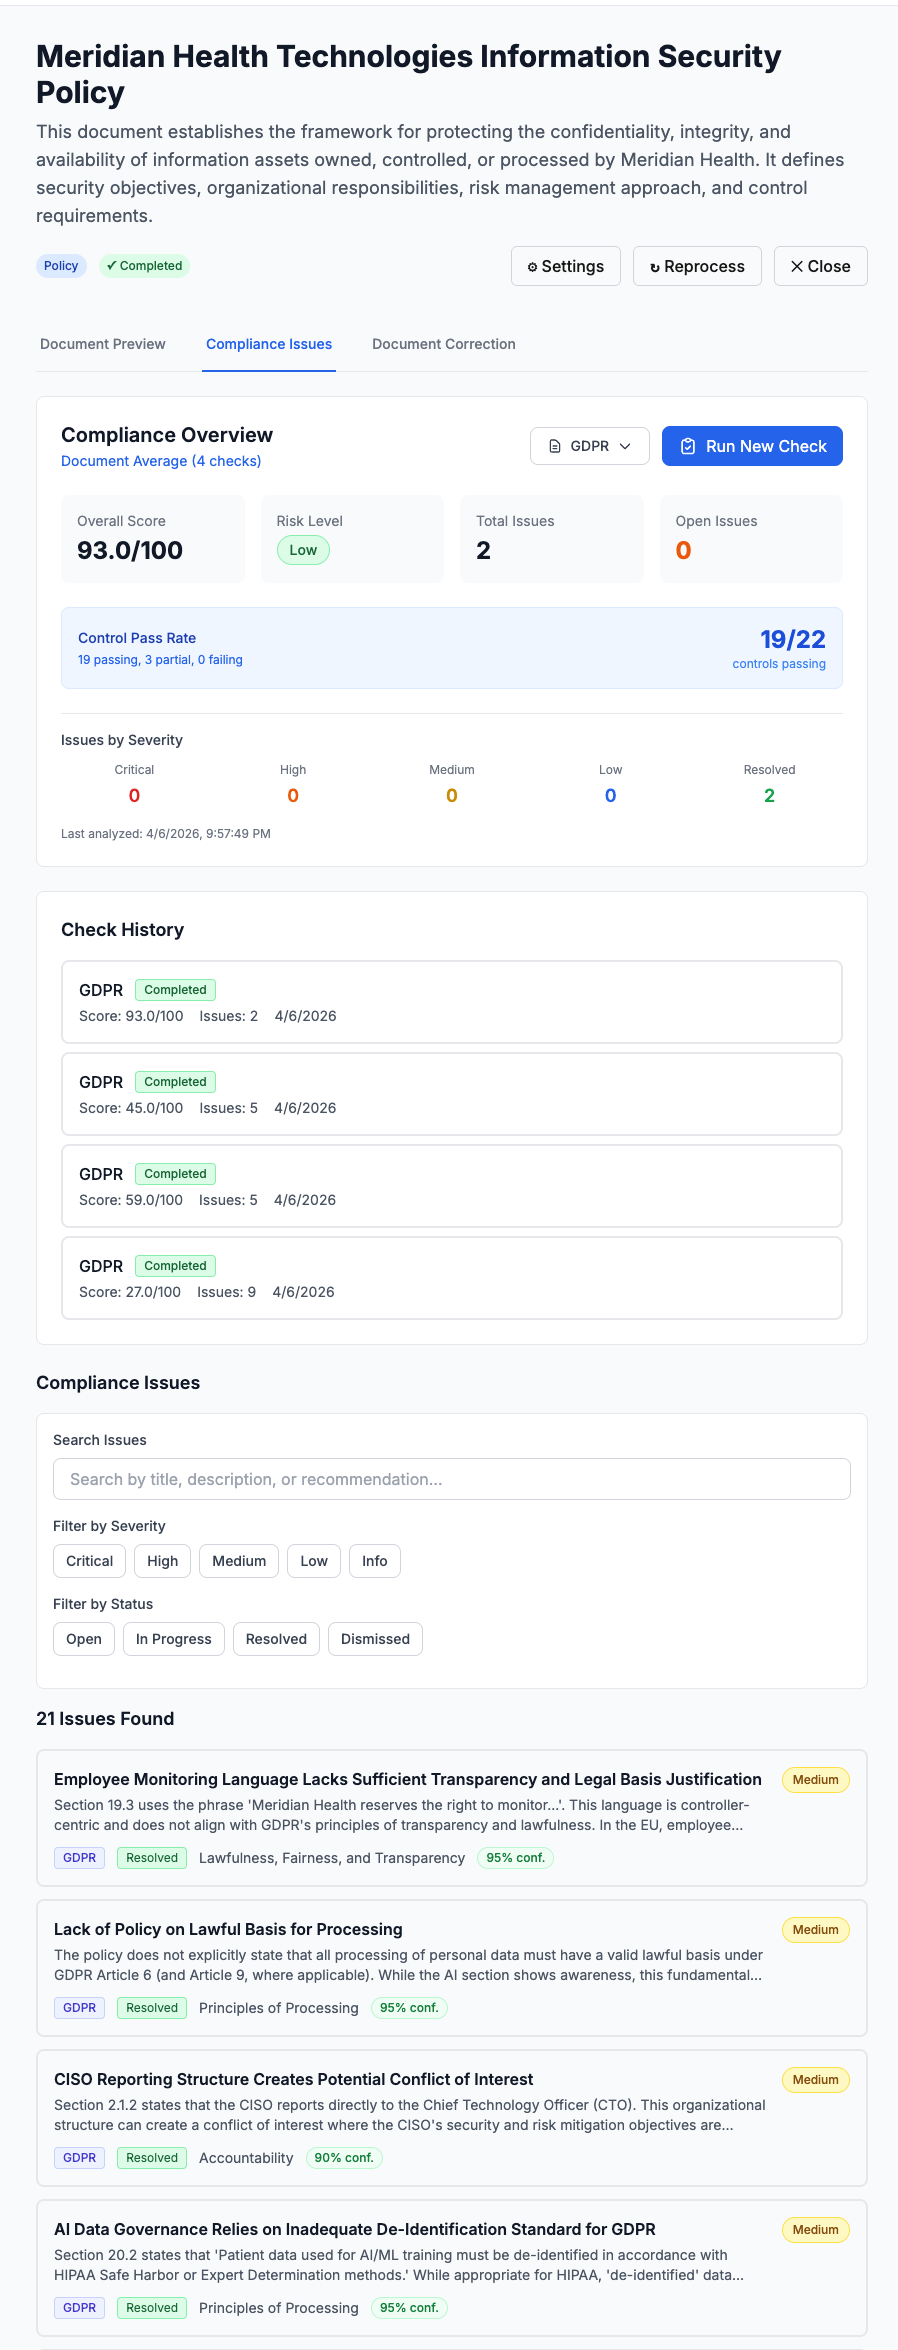Expand the GDPR framework dropdown chevron
The width and height of the screenshot is (898, 2350).
click(x=625, y=446)
